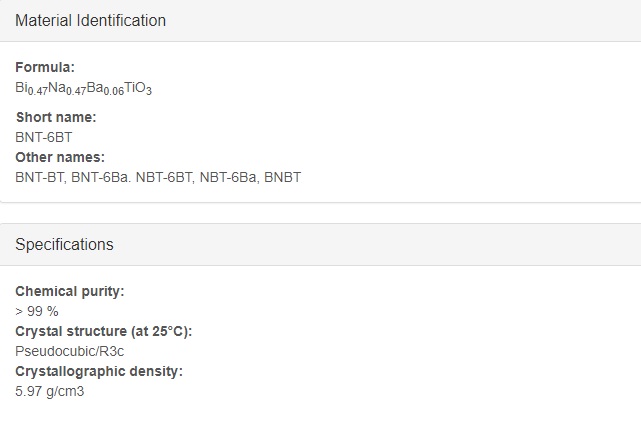Screen dimensions: 641x424
Task: Click the BNT-6Ba name in other names
Action: tap(100, 177)
